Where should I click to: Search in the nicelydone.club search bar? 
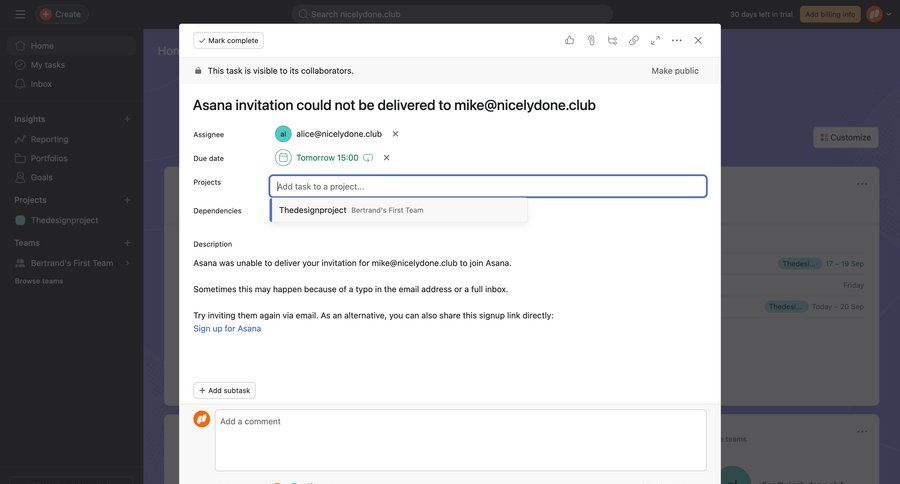tap(452, 14)
